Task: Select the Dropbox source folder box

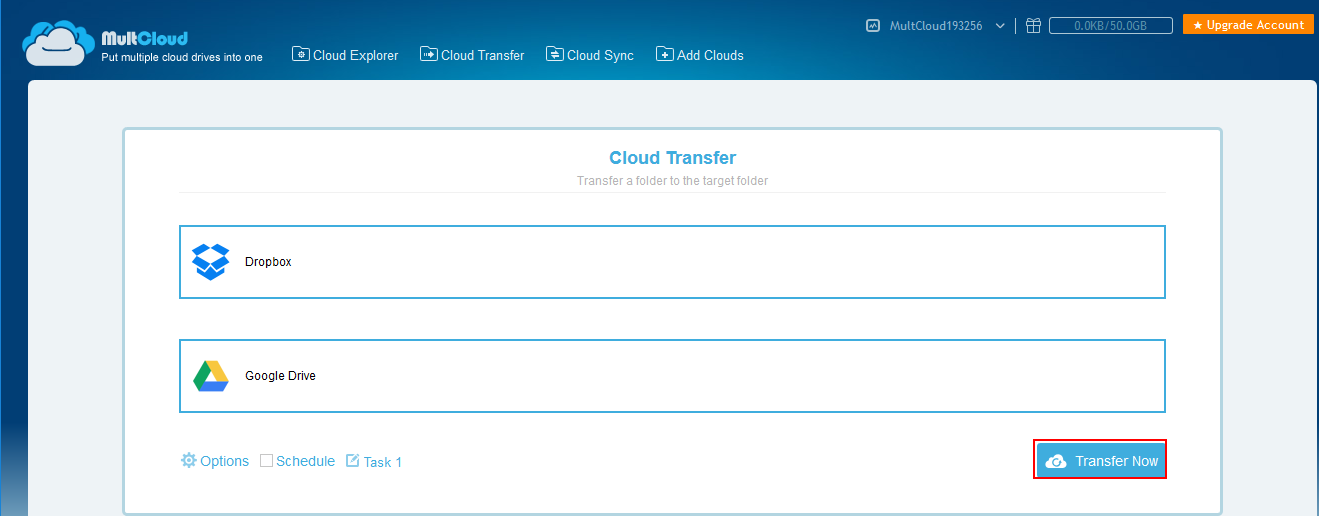Action: pos(672,262)
